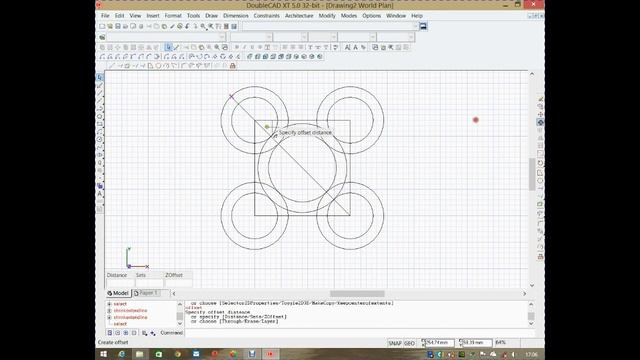
Task: Open Internet Explorer from the taskbar
Action: pos(122,354)
